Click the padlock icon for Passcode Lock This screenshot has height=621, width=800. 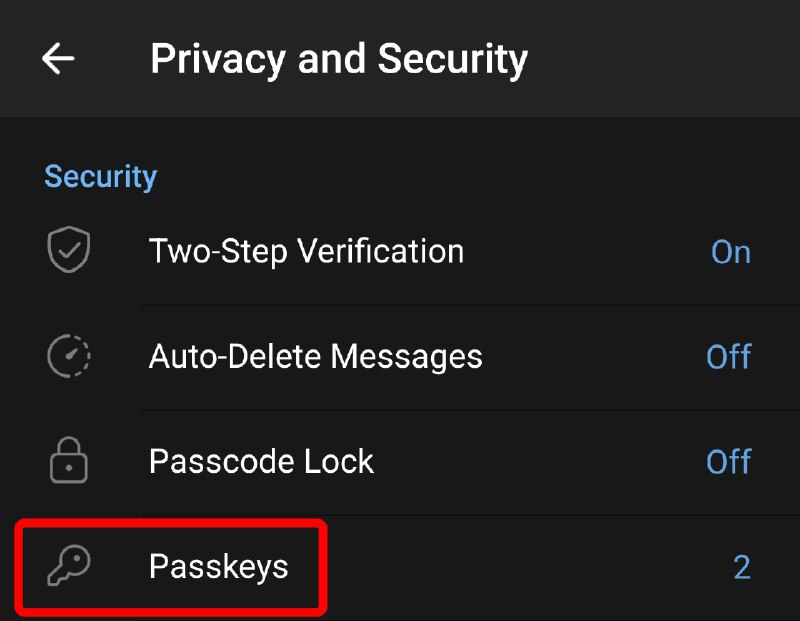point(69,462)
